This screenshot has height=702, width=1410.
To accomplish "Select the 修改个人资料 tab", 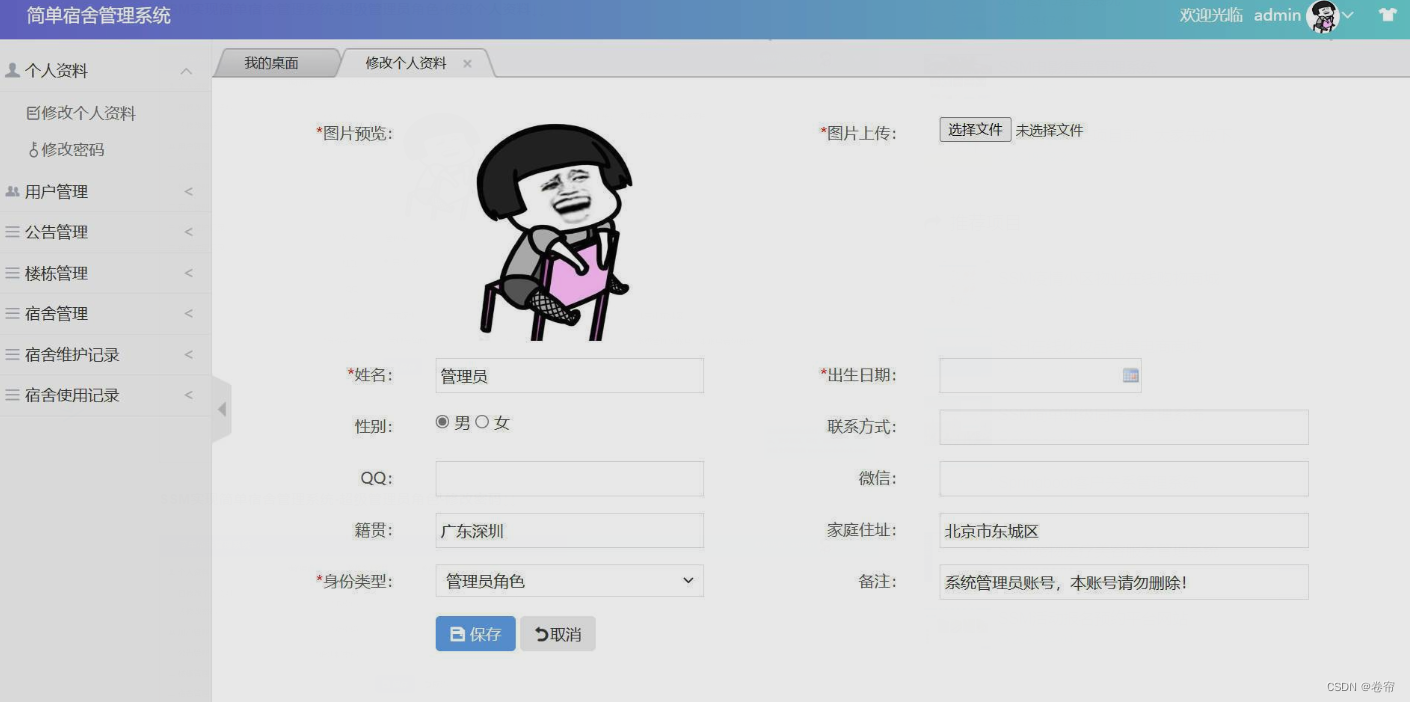I will coord(406,63).
